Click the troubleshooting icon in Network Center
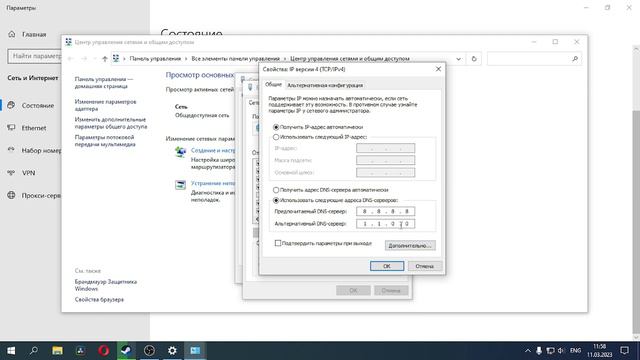The height and width of the screenshot is (360, 640). [x=180, y=185]
